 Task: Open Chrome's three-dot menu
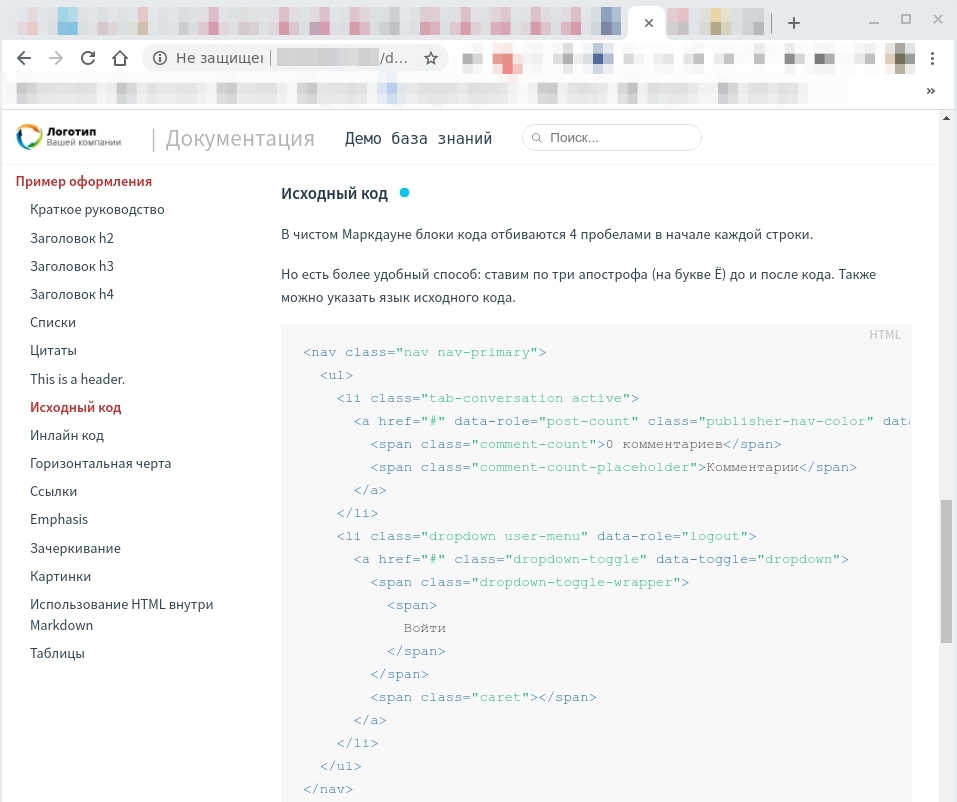pyautogui.click(x=933, y=58)
